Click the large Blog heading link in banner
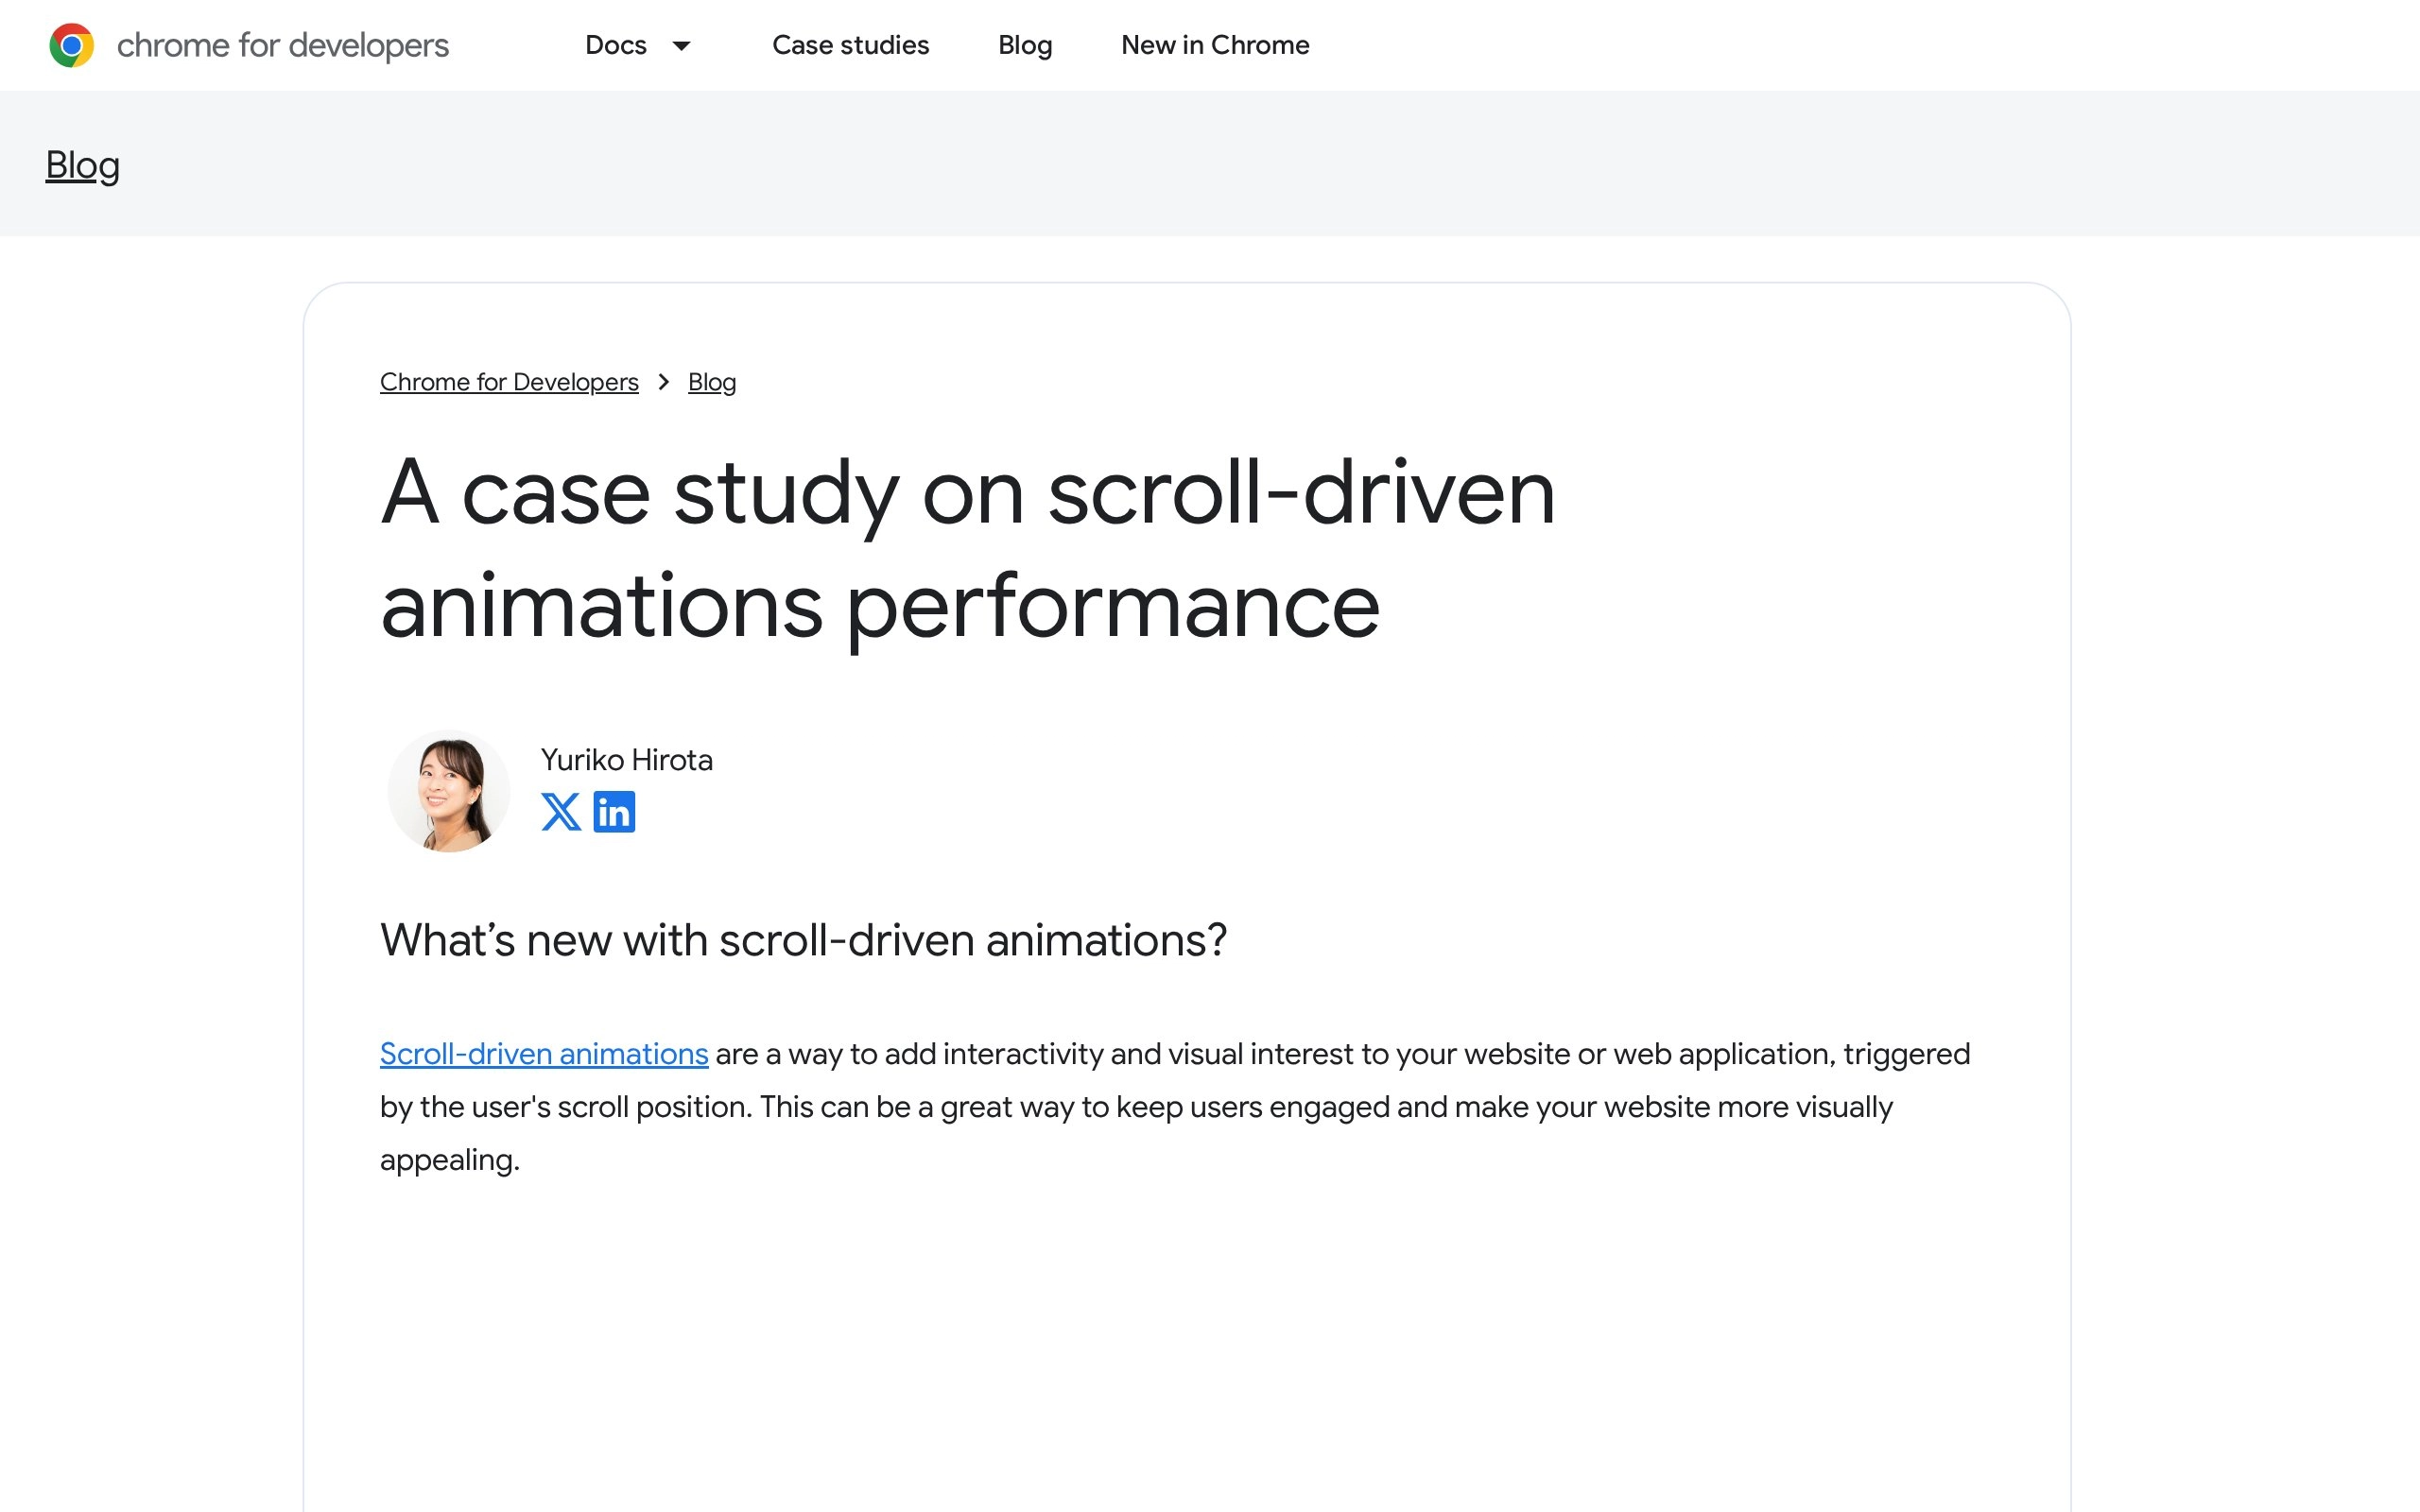The image size is (2420, 1512). [x=83, y=165]
